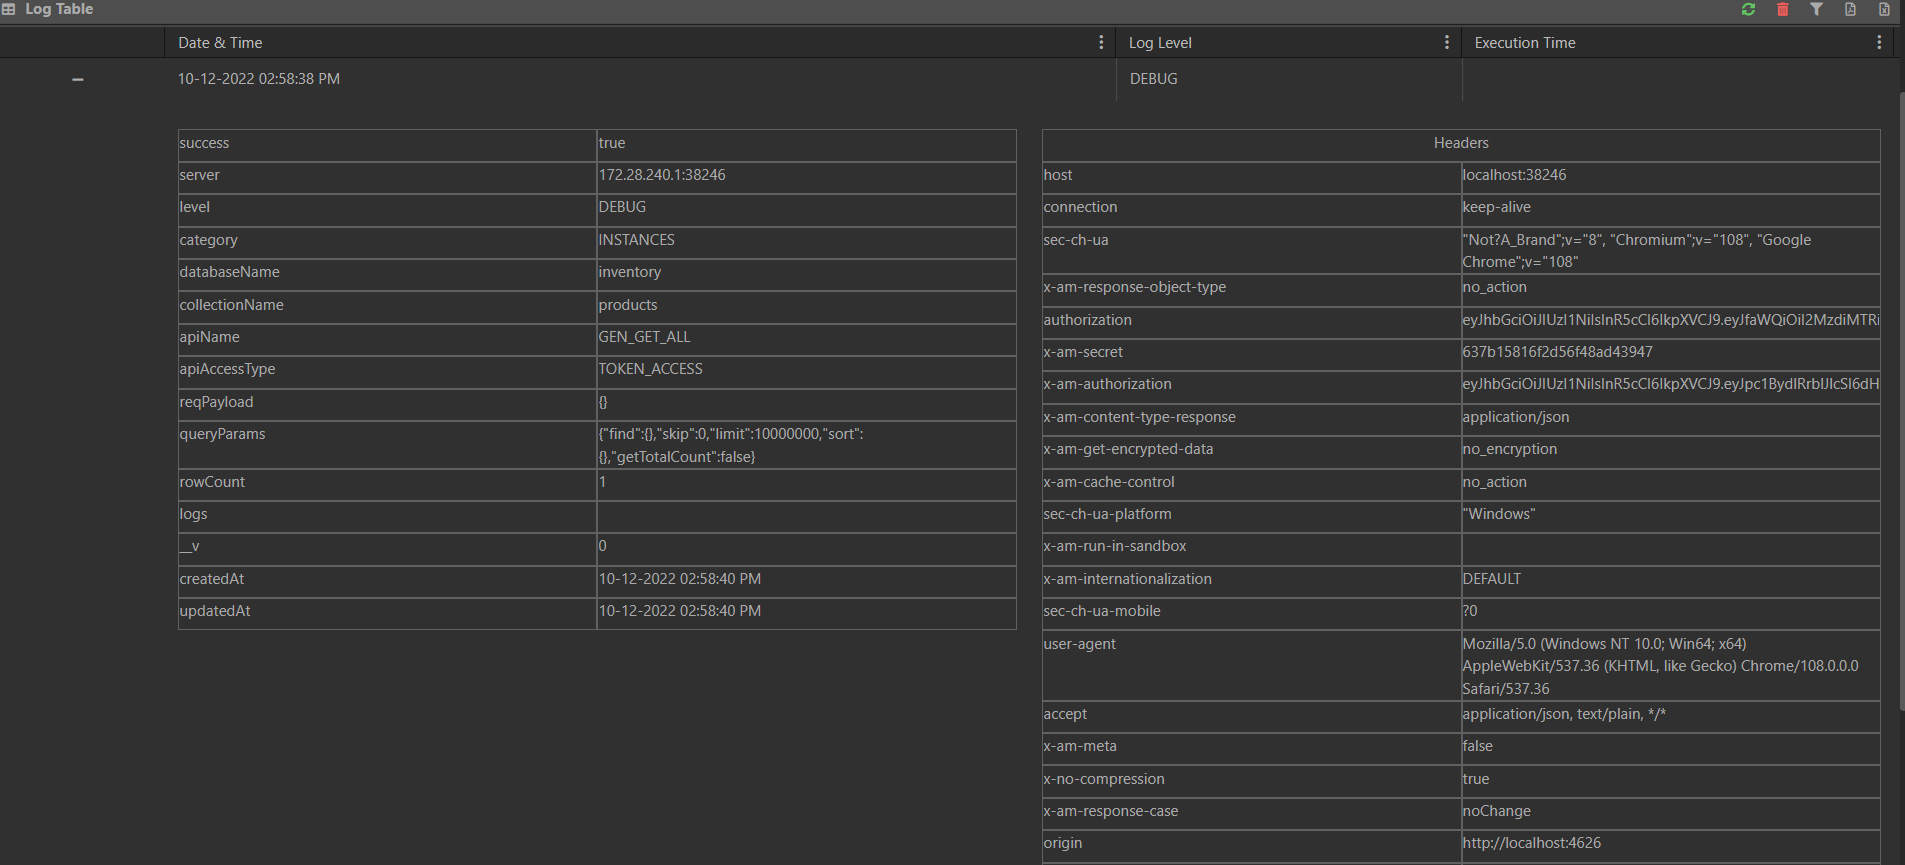
Task: Click the x-am-cache-control header label
Action: 1109,482
